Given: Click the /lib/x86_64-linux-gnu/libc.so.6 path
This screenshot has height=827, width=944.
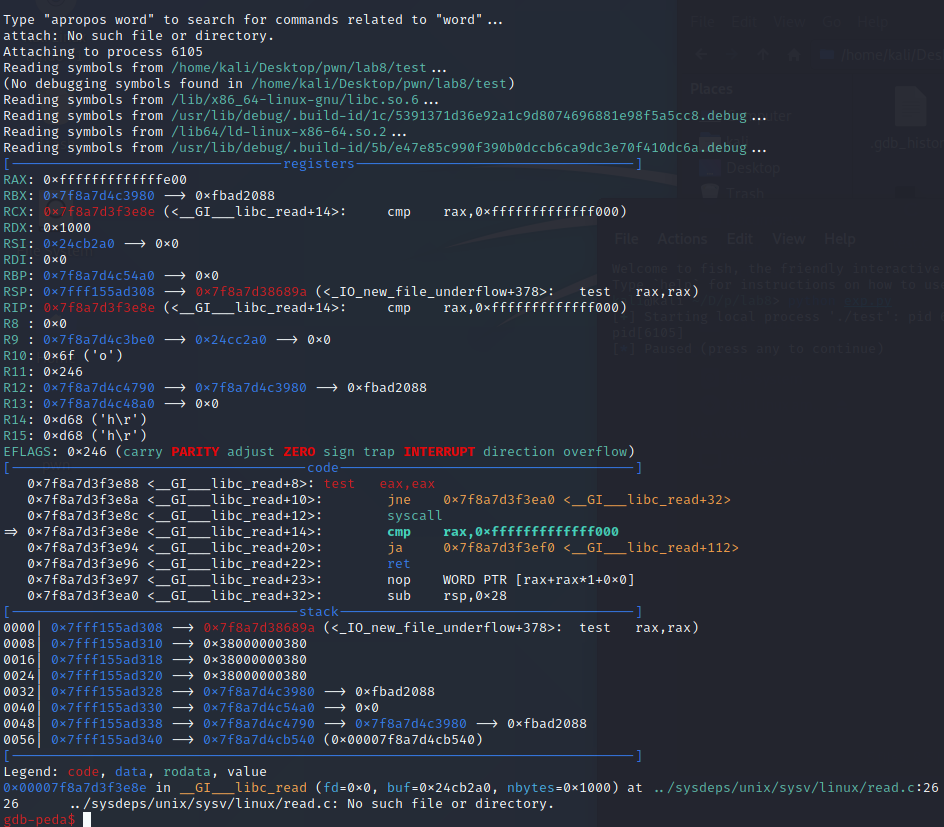Looking at the screenshot, I should 295,99.
